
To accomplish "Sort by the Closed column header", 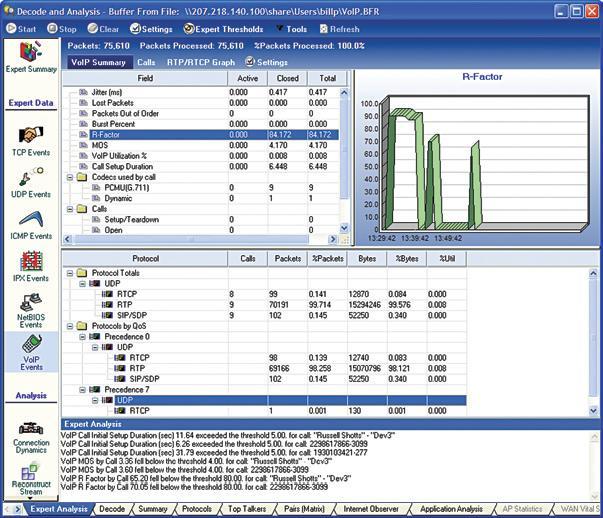I will tap(287, 78).
